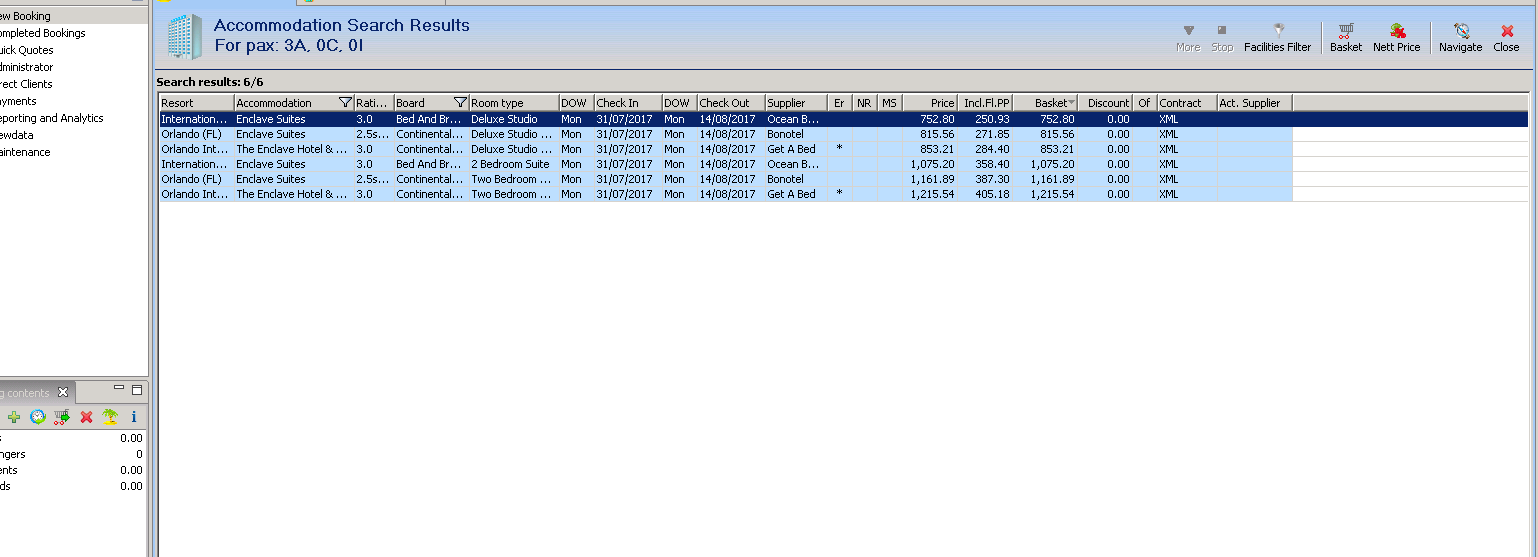
Task: Click the MS column header
Action: click(890, 103)
